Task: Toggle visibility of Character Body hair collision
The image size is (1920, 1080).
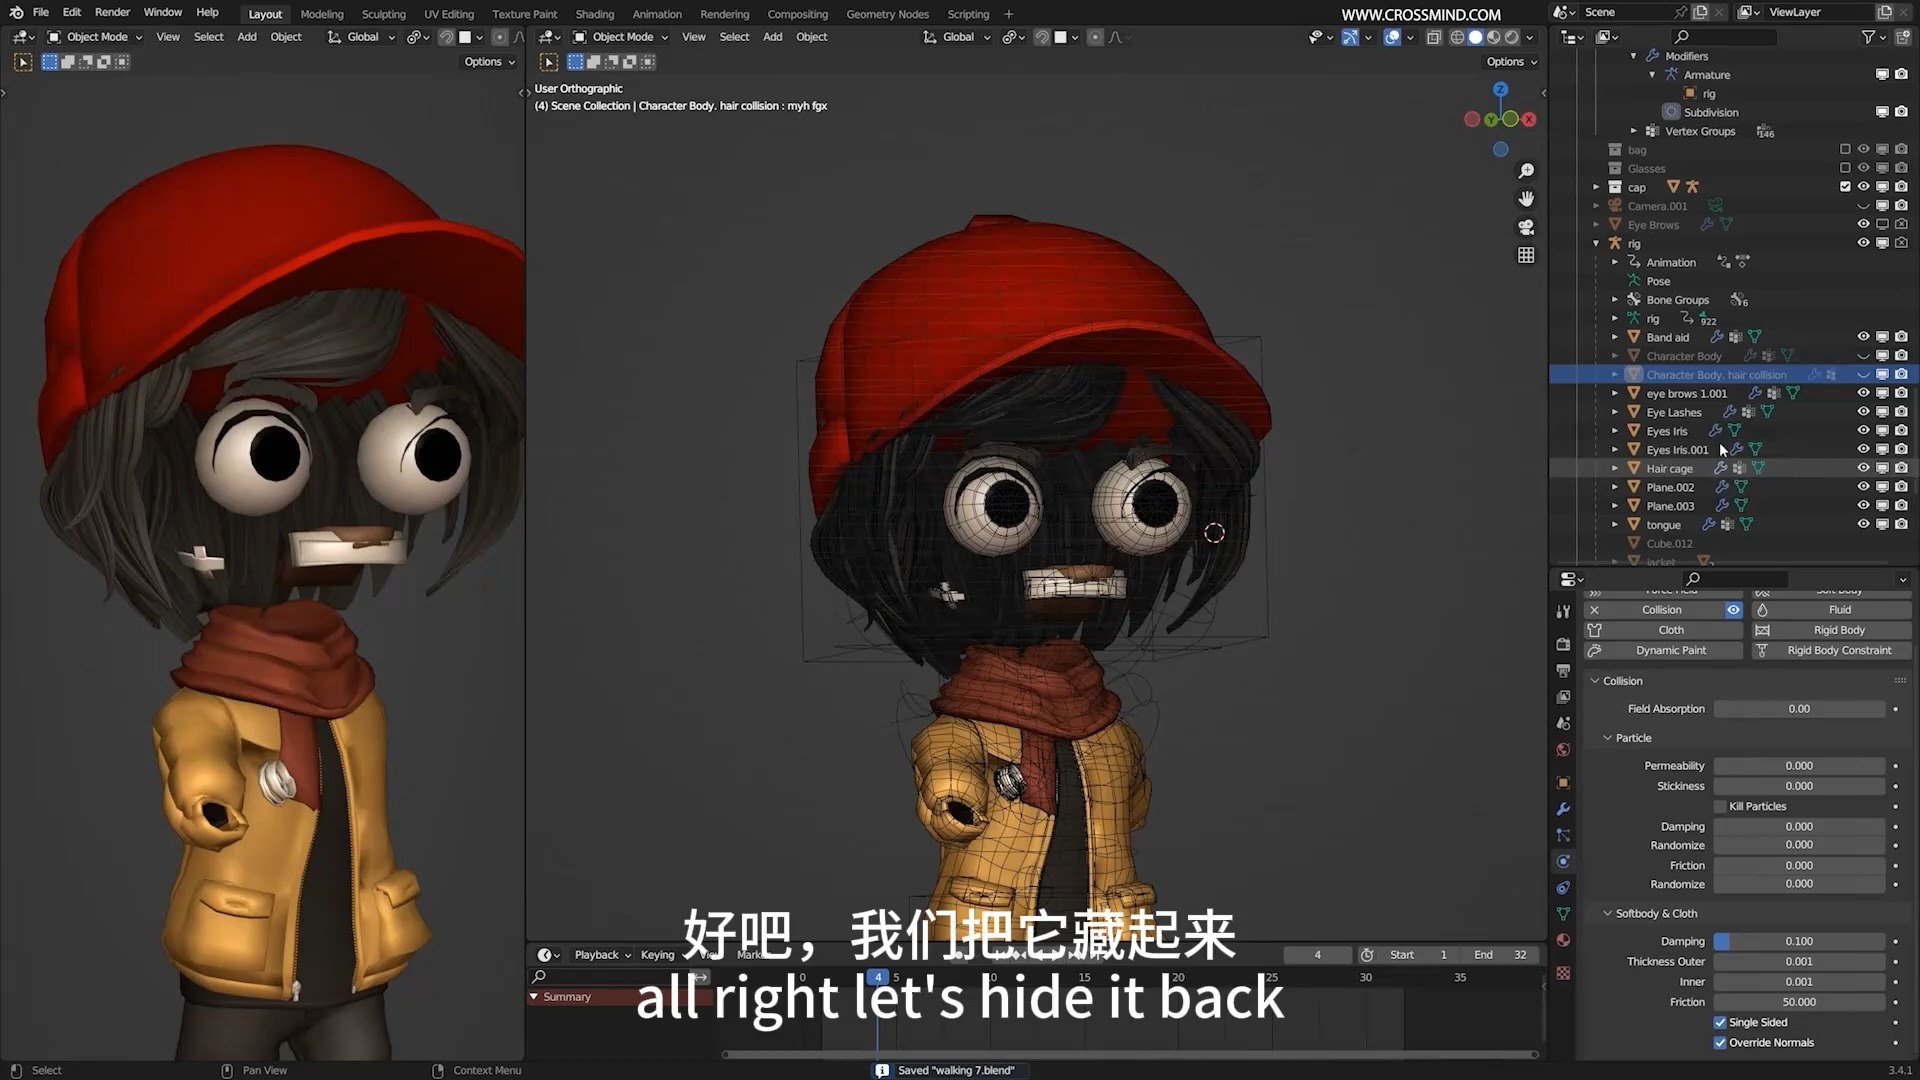Action: 1863,373
